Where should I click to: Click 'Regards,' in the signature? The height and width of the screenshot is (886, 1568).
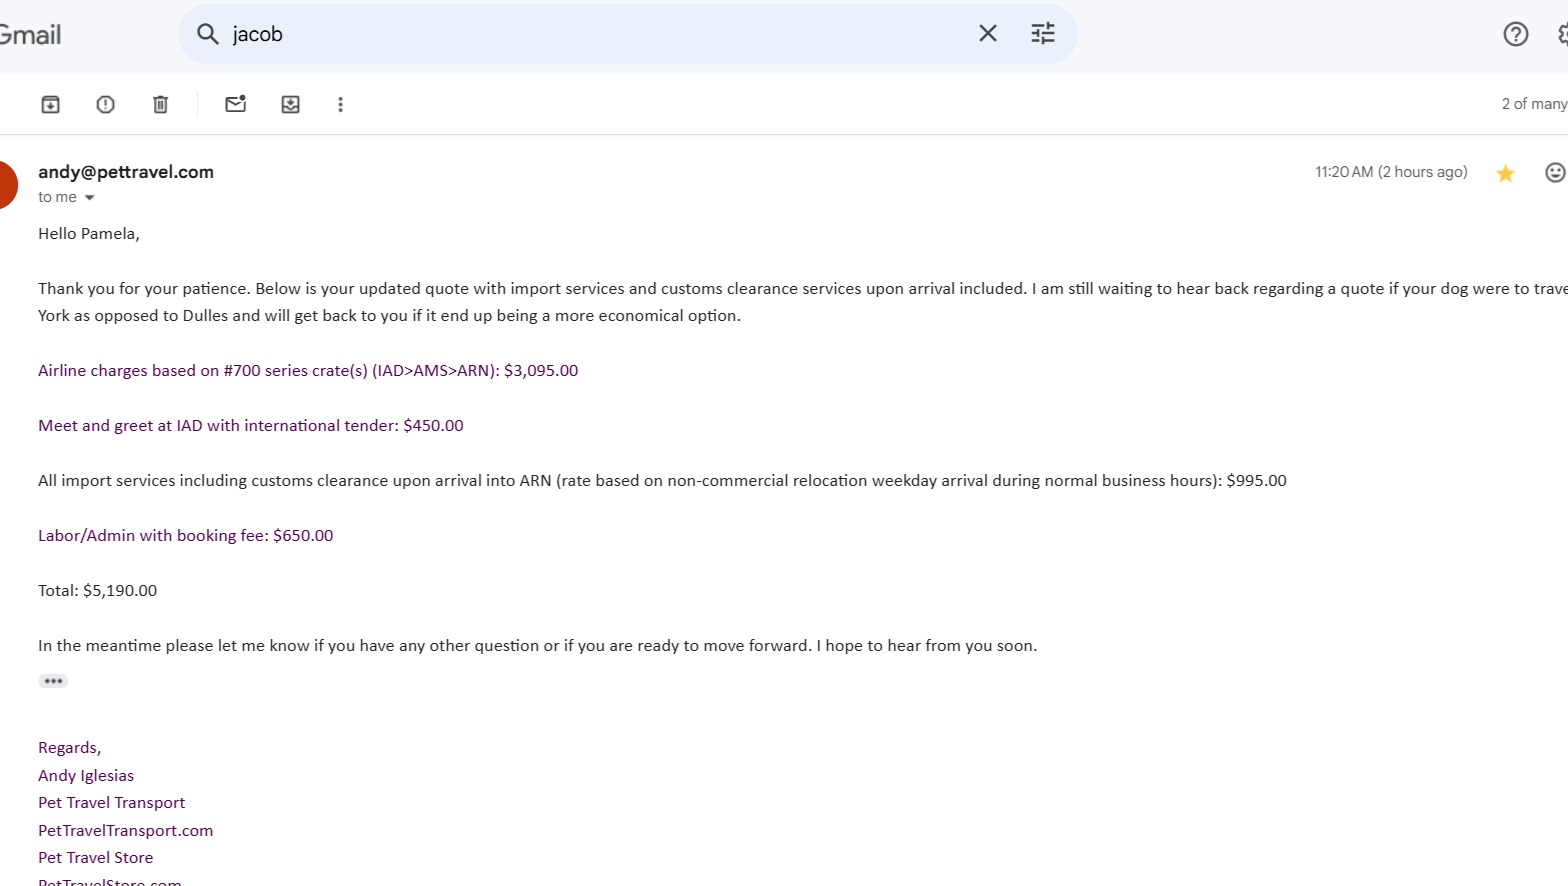tap(70, 748)
